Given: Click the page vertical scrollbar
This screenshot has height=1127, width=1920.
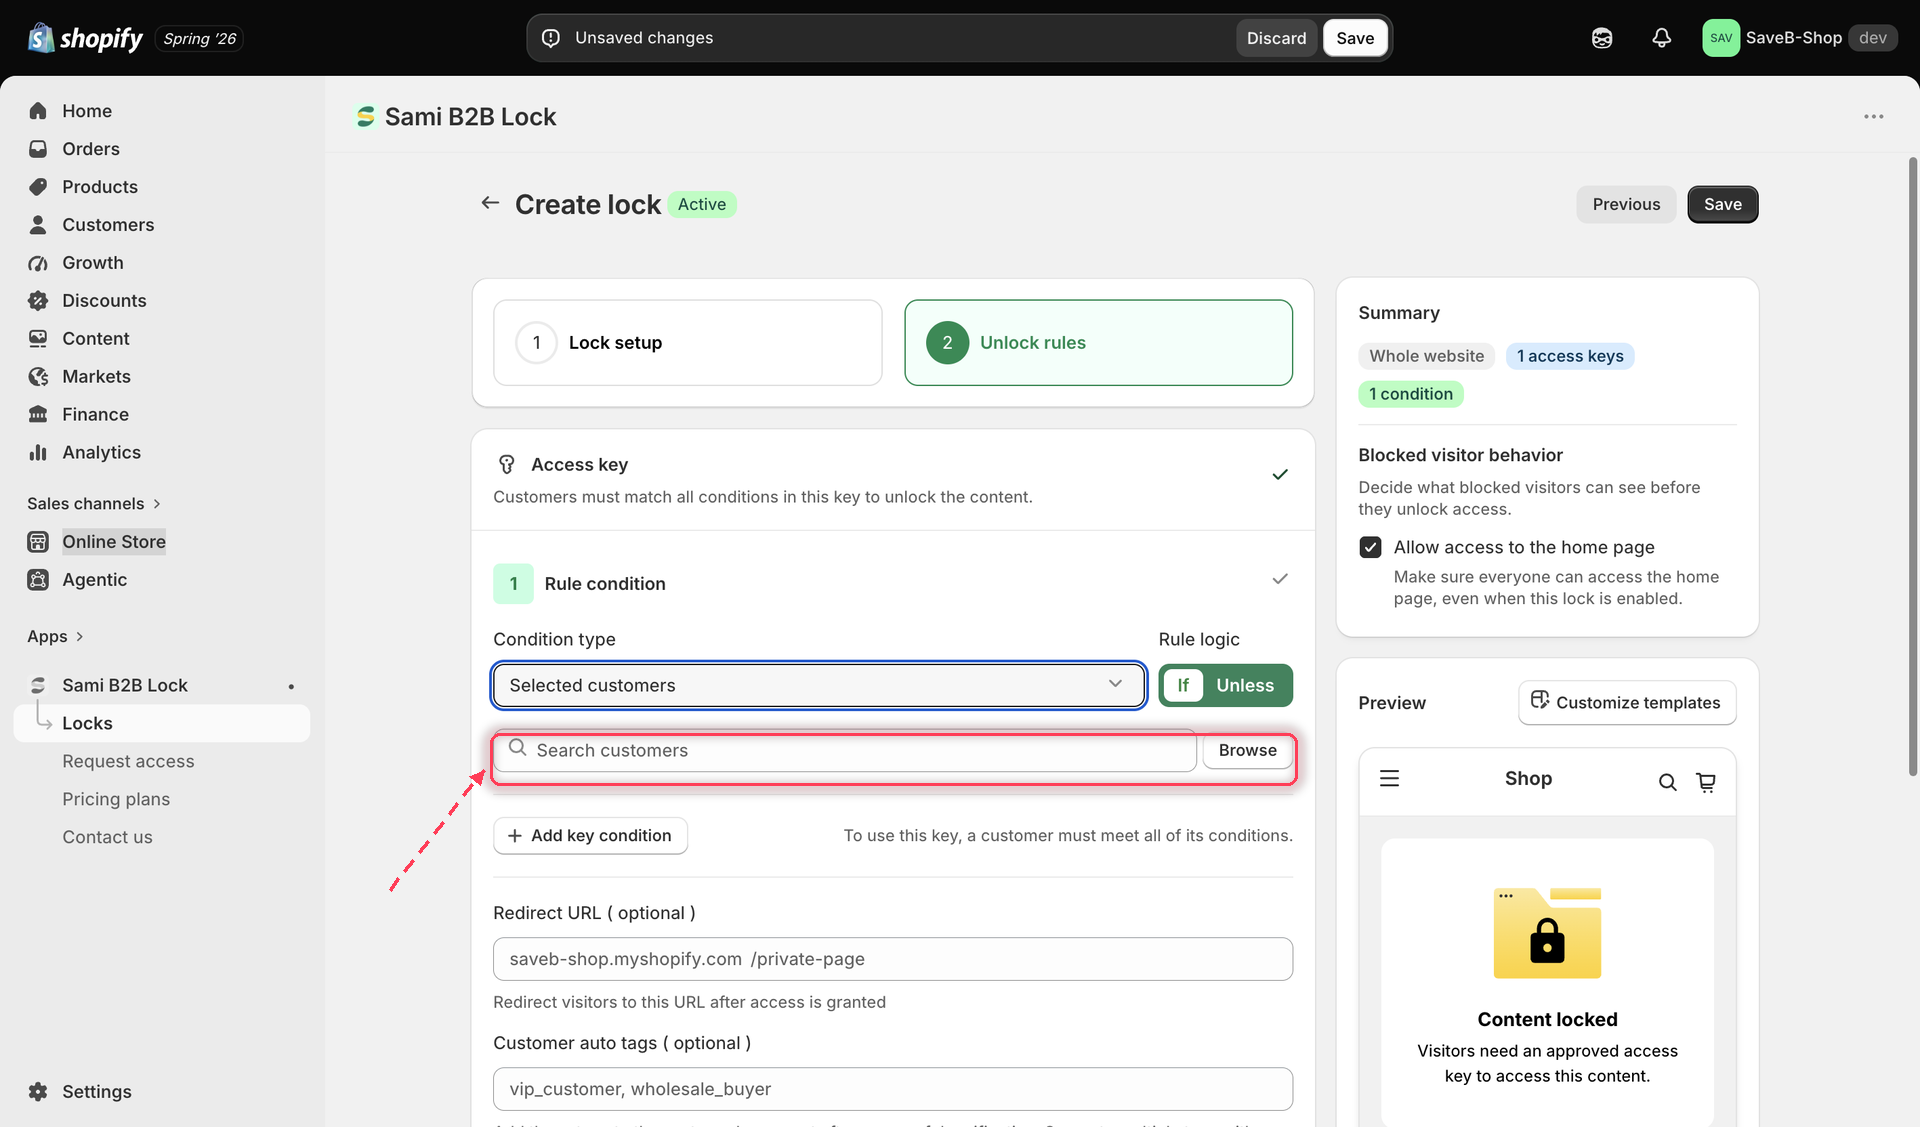Looking at the screenshot, I should coord(1912,466).
